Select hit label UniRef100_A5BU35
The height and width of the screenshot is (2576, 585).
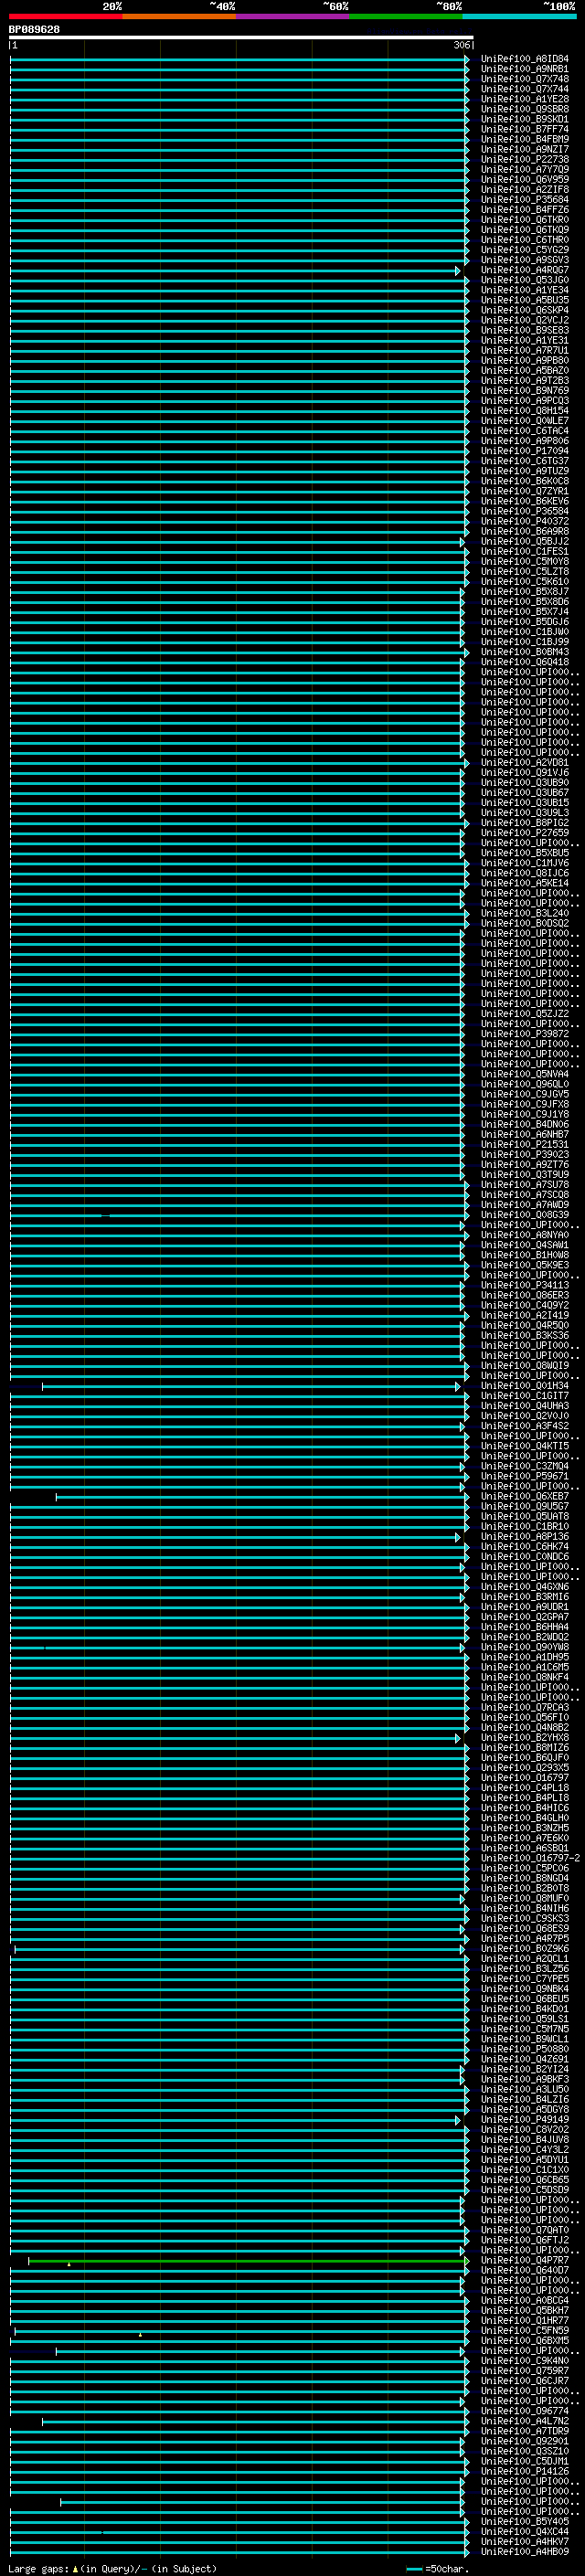524,300
